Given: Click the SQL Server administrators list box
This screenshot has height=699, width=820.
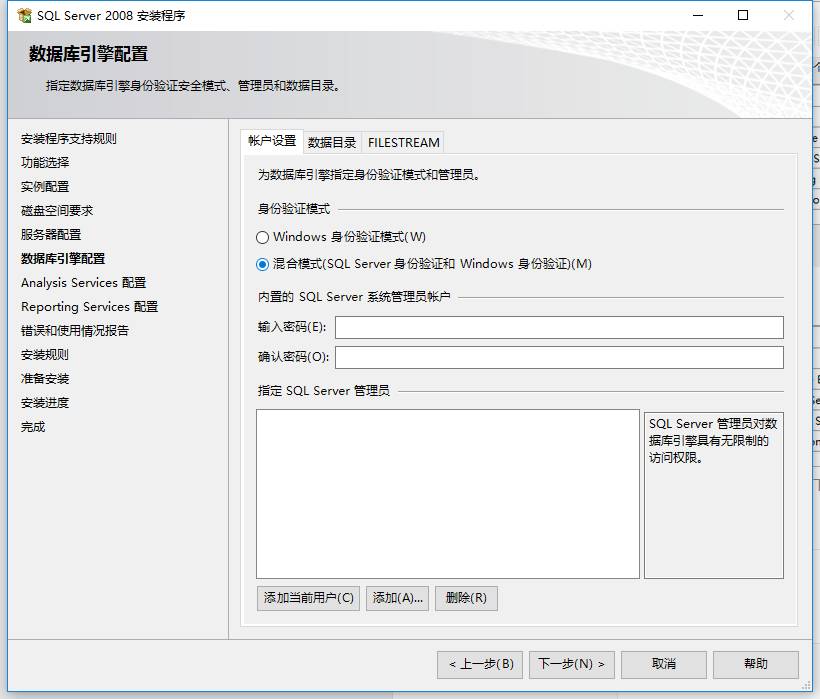Looking at the screenshot, I should (x=447, y=493).
